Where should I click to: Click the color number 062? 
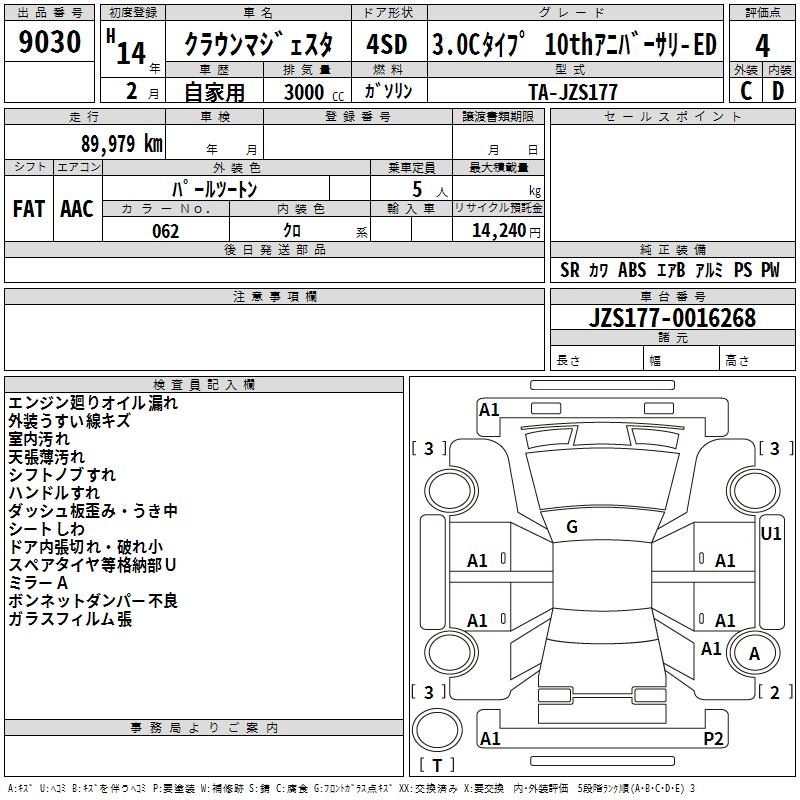(x=166, y=231)
